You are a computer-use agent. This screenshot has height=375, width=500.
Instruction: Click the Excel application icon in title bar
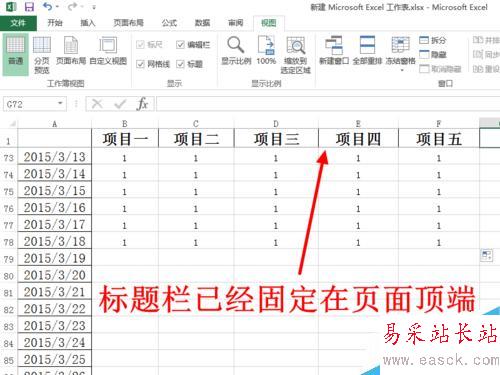click(x=11, y=7)
